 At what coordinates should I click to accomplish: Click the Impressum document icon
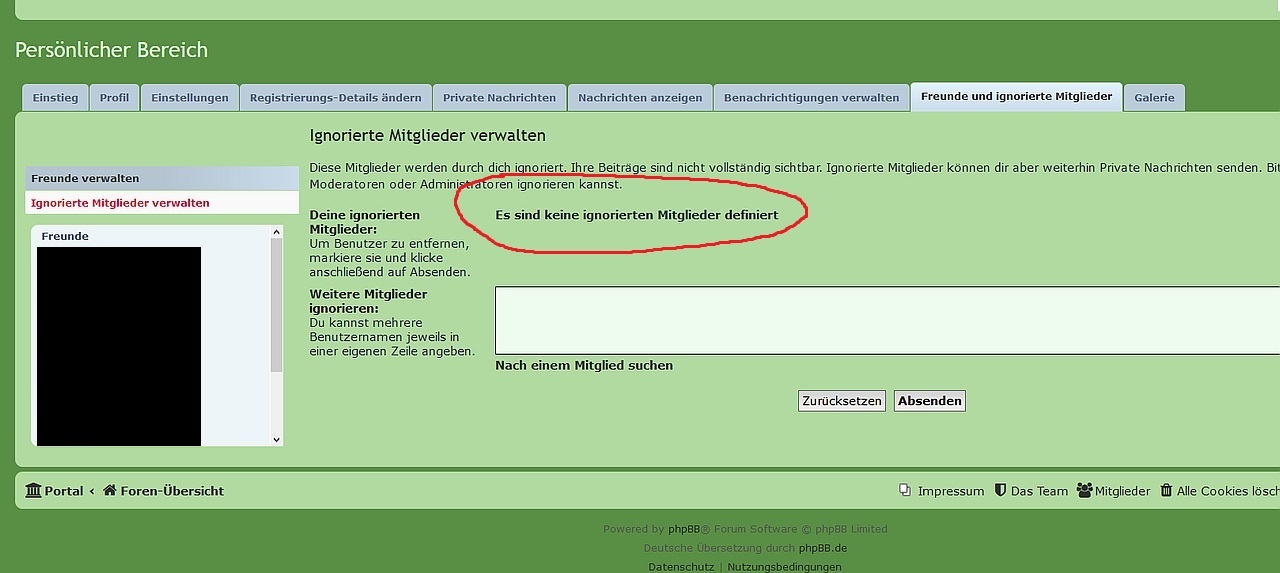(x=905, y=491)
